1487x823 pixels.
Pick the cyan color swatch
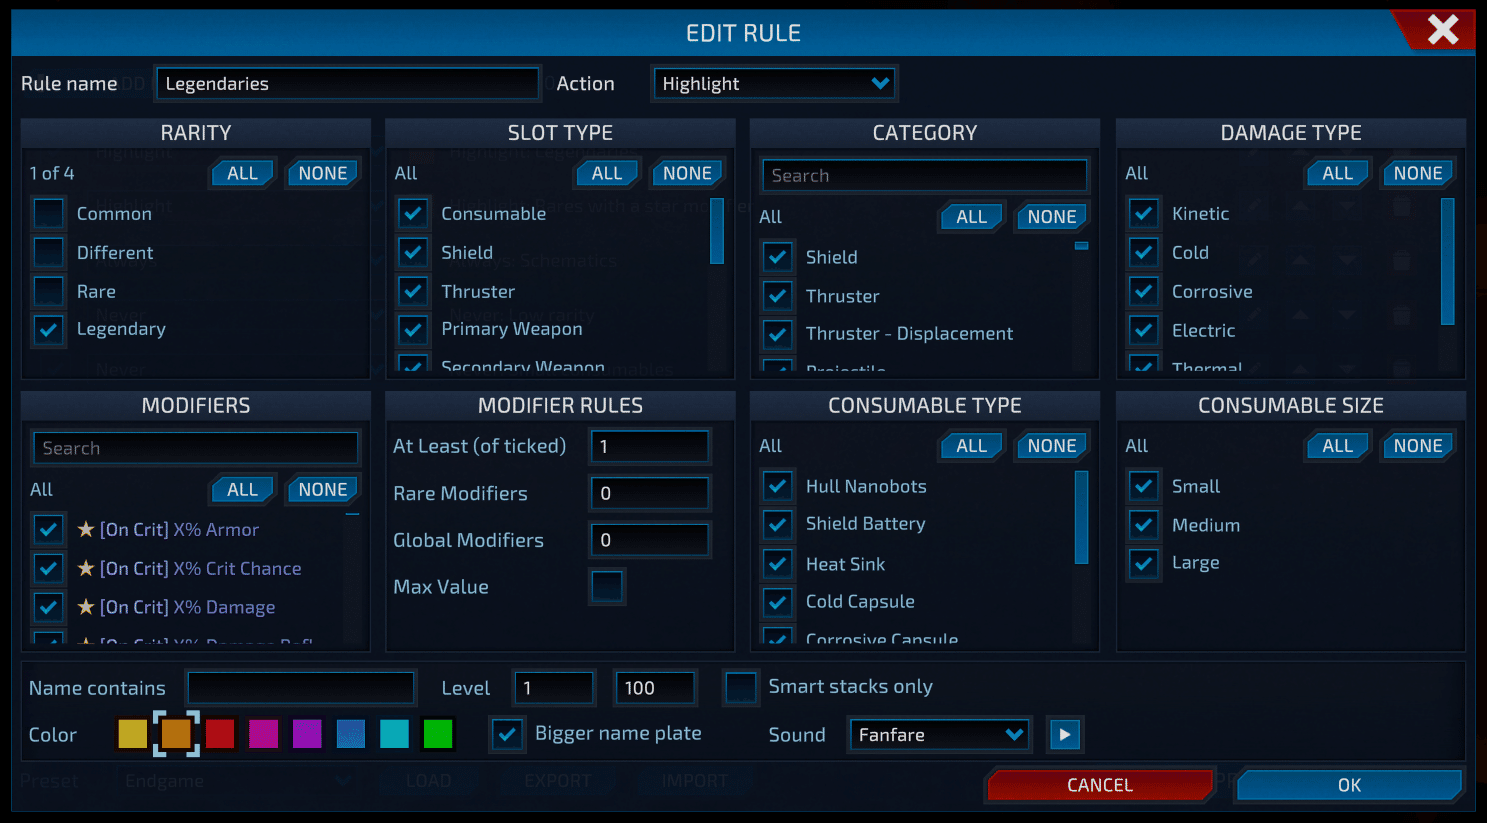pos(395,734)
